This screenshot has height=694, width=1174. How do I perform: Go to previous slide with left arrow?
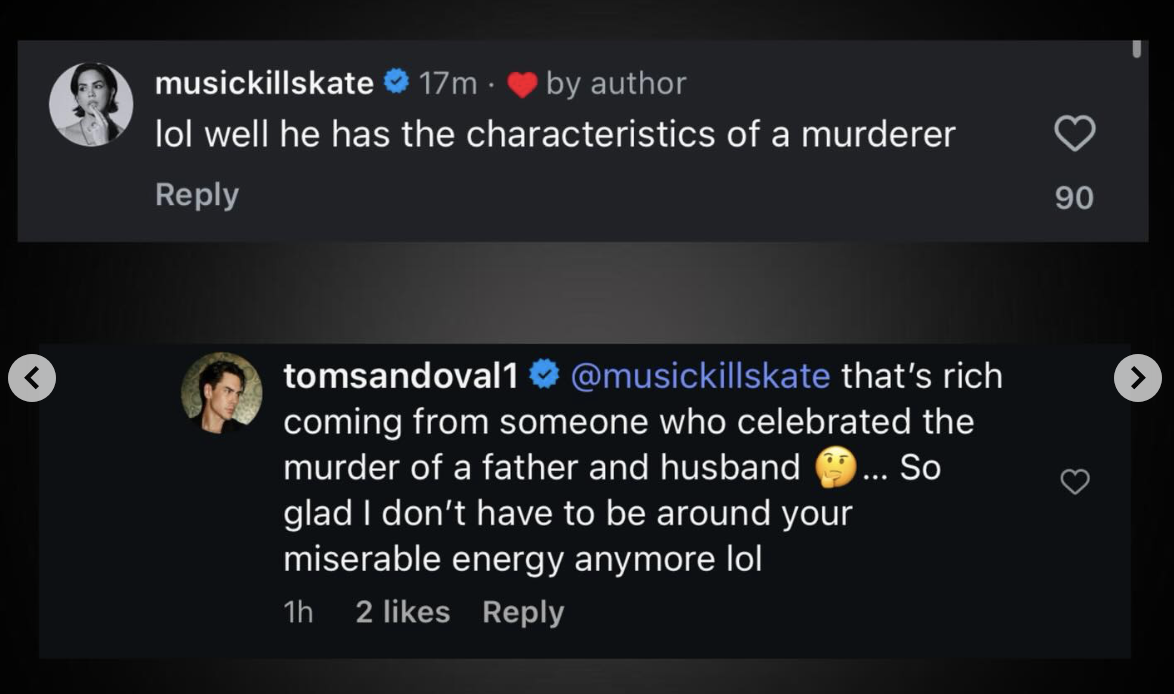(x=32, y=377)
